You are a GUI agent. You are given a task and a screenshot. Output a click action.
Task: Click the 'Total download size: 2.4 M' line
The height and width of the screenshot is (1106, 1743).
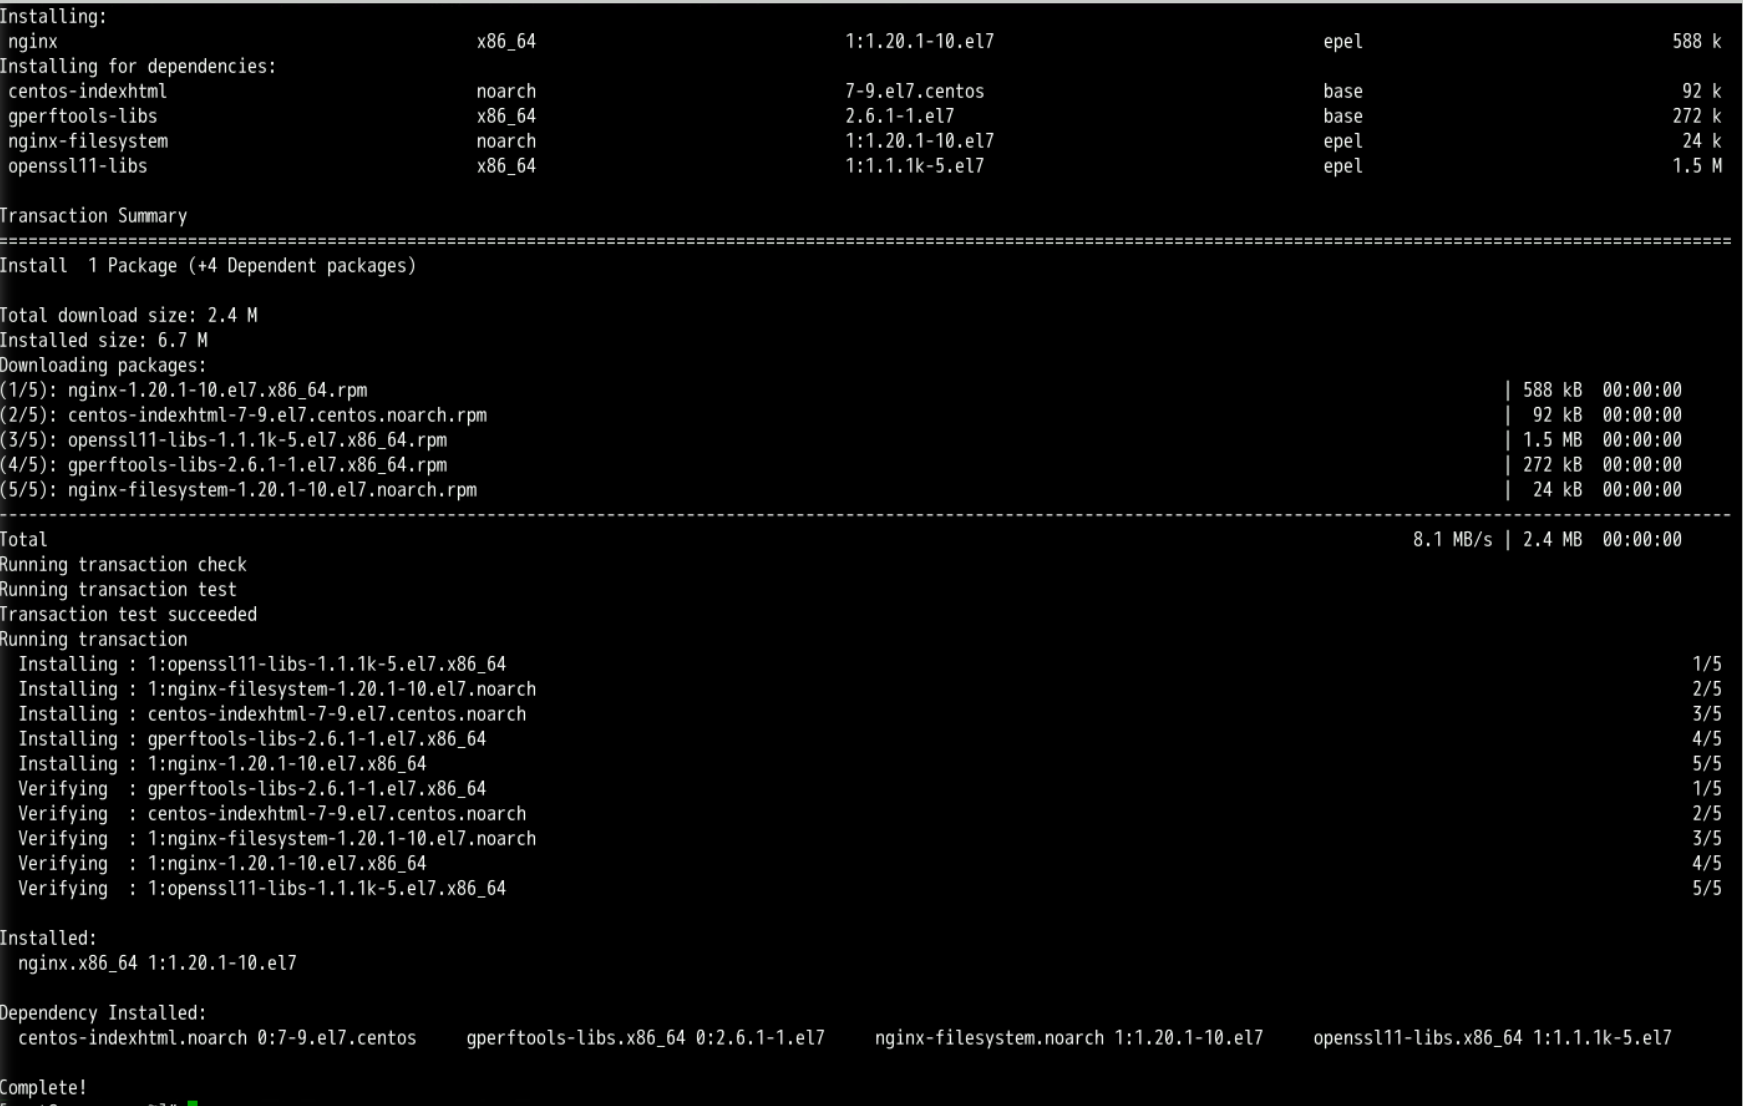pos(128,316)
